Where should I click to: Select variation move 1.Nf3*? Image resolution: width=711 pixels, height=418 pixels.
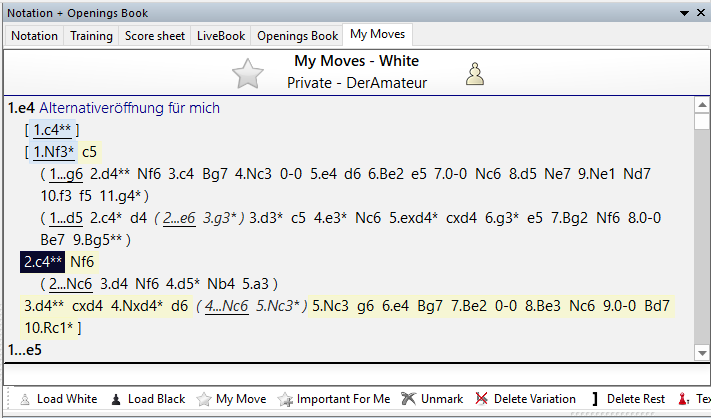pyautogui.click(x=54, y=152)
